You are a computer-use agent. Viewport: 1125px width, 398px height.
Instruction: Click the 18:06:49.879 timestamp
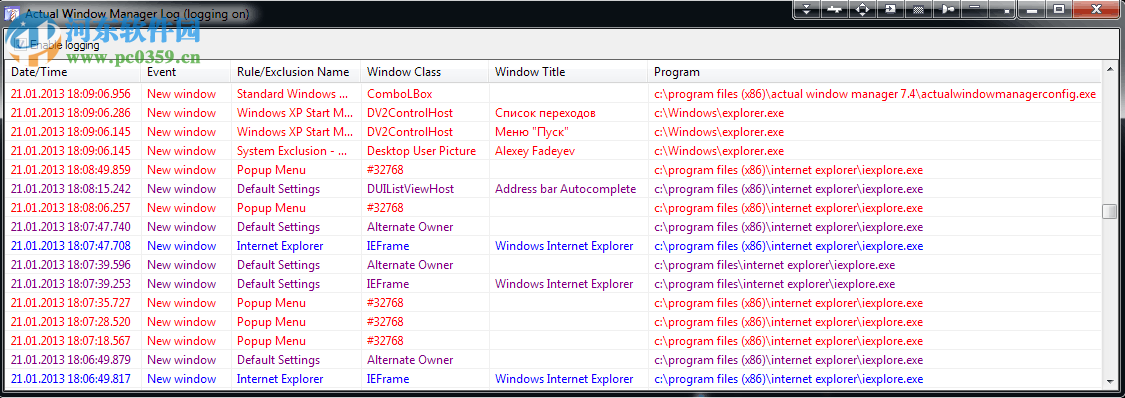(x=71, y=360)
